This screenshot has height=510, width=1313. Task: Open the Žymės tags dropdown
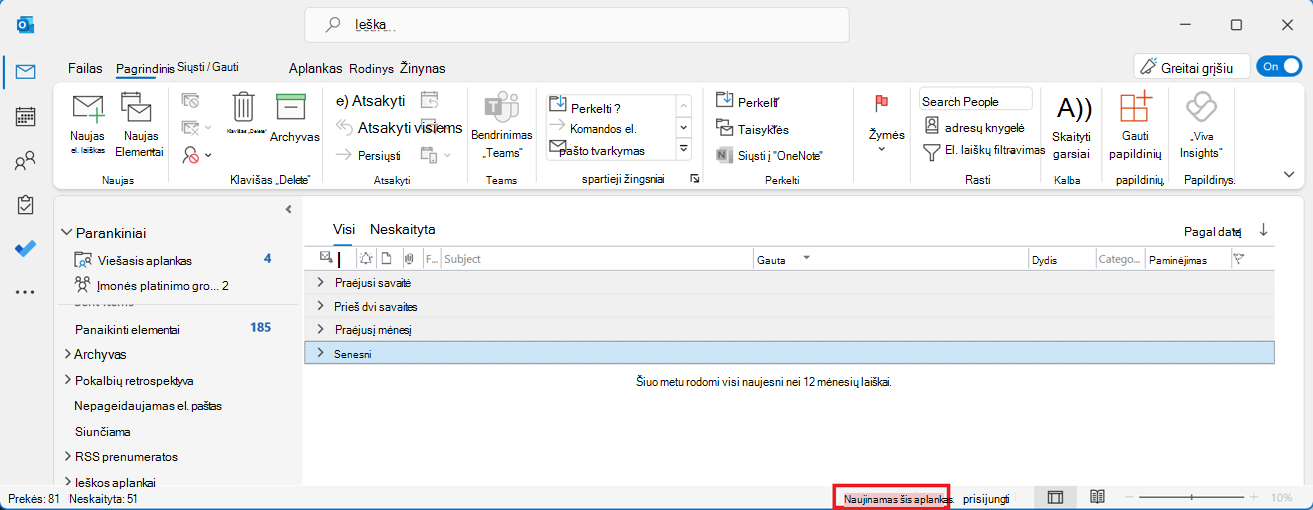point(882,149)
